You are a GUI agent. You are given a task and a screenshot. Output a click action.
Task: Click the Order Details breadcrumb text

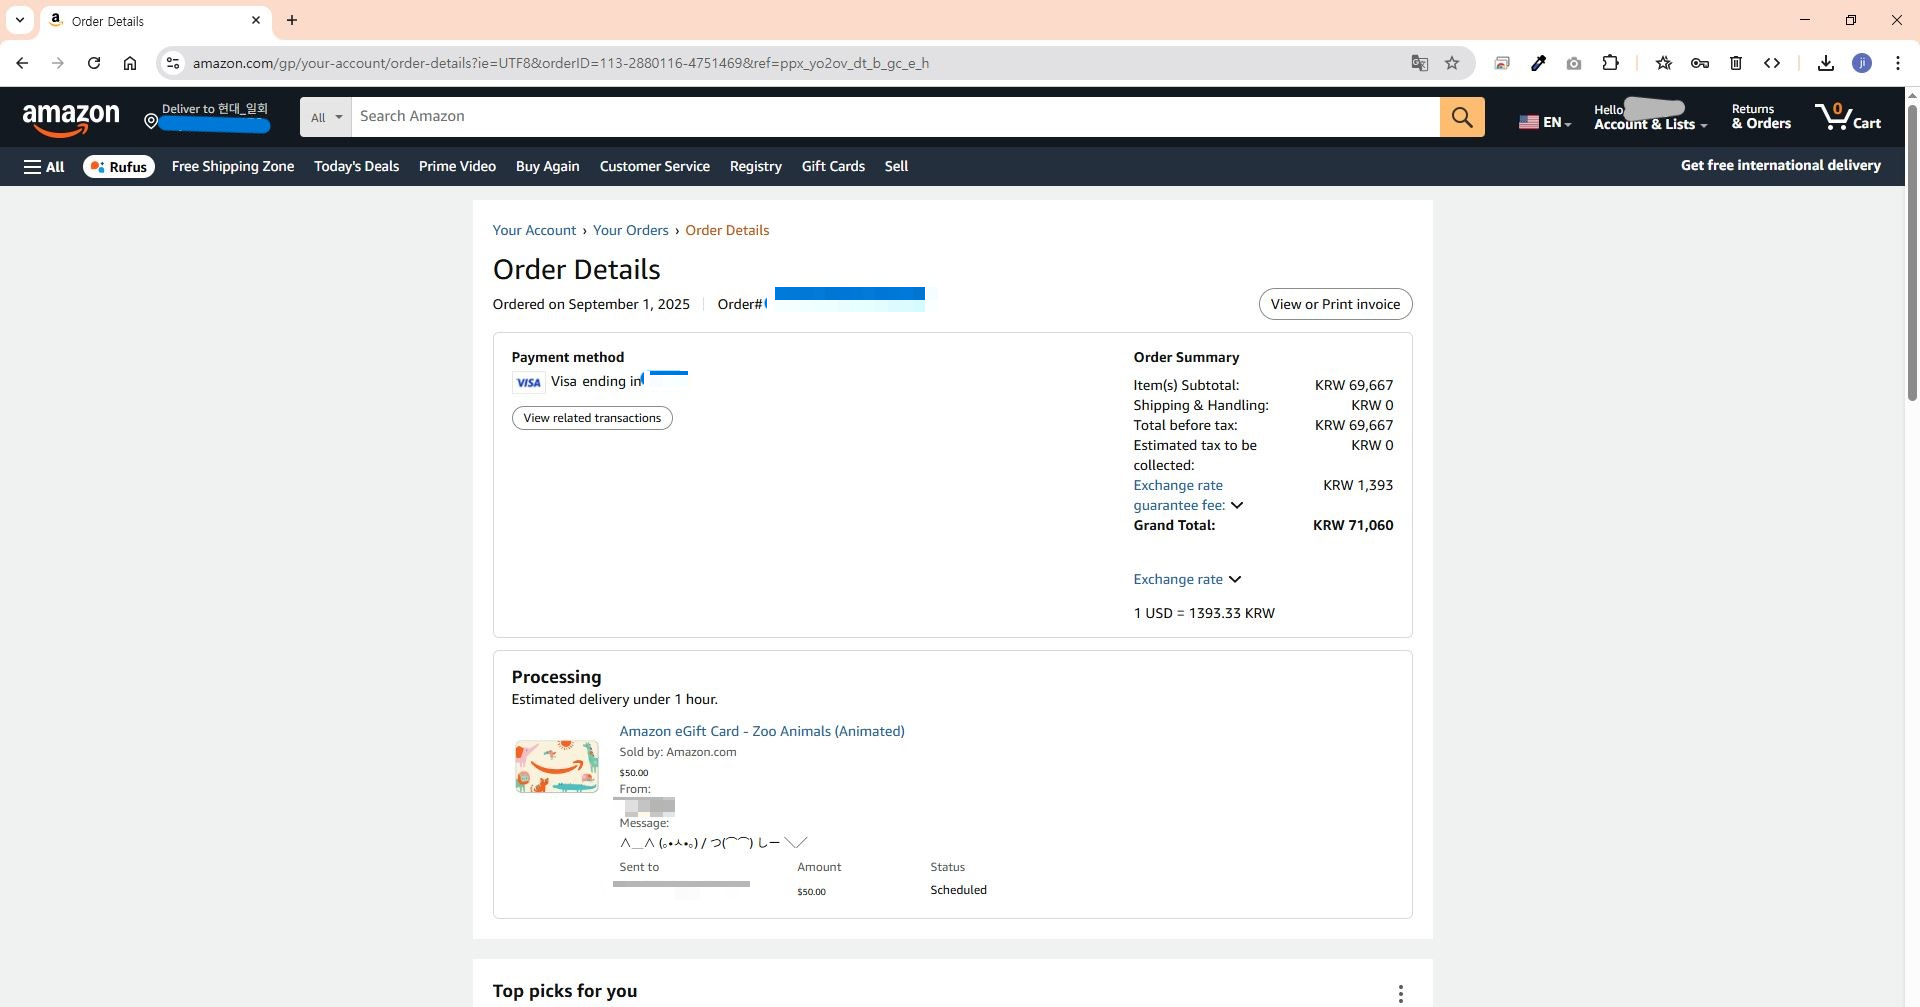(x=727, y=230)
